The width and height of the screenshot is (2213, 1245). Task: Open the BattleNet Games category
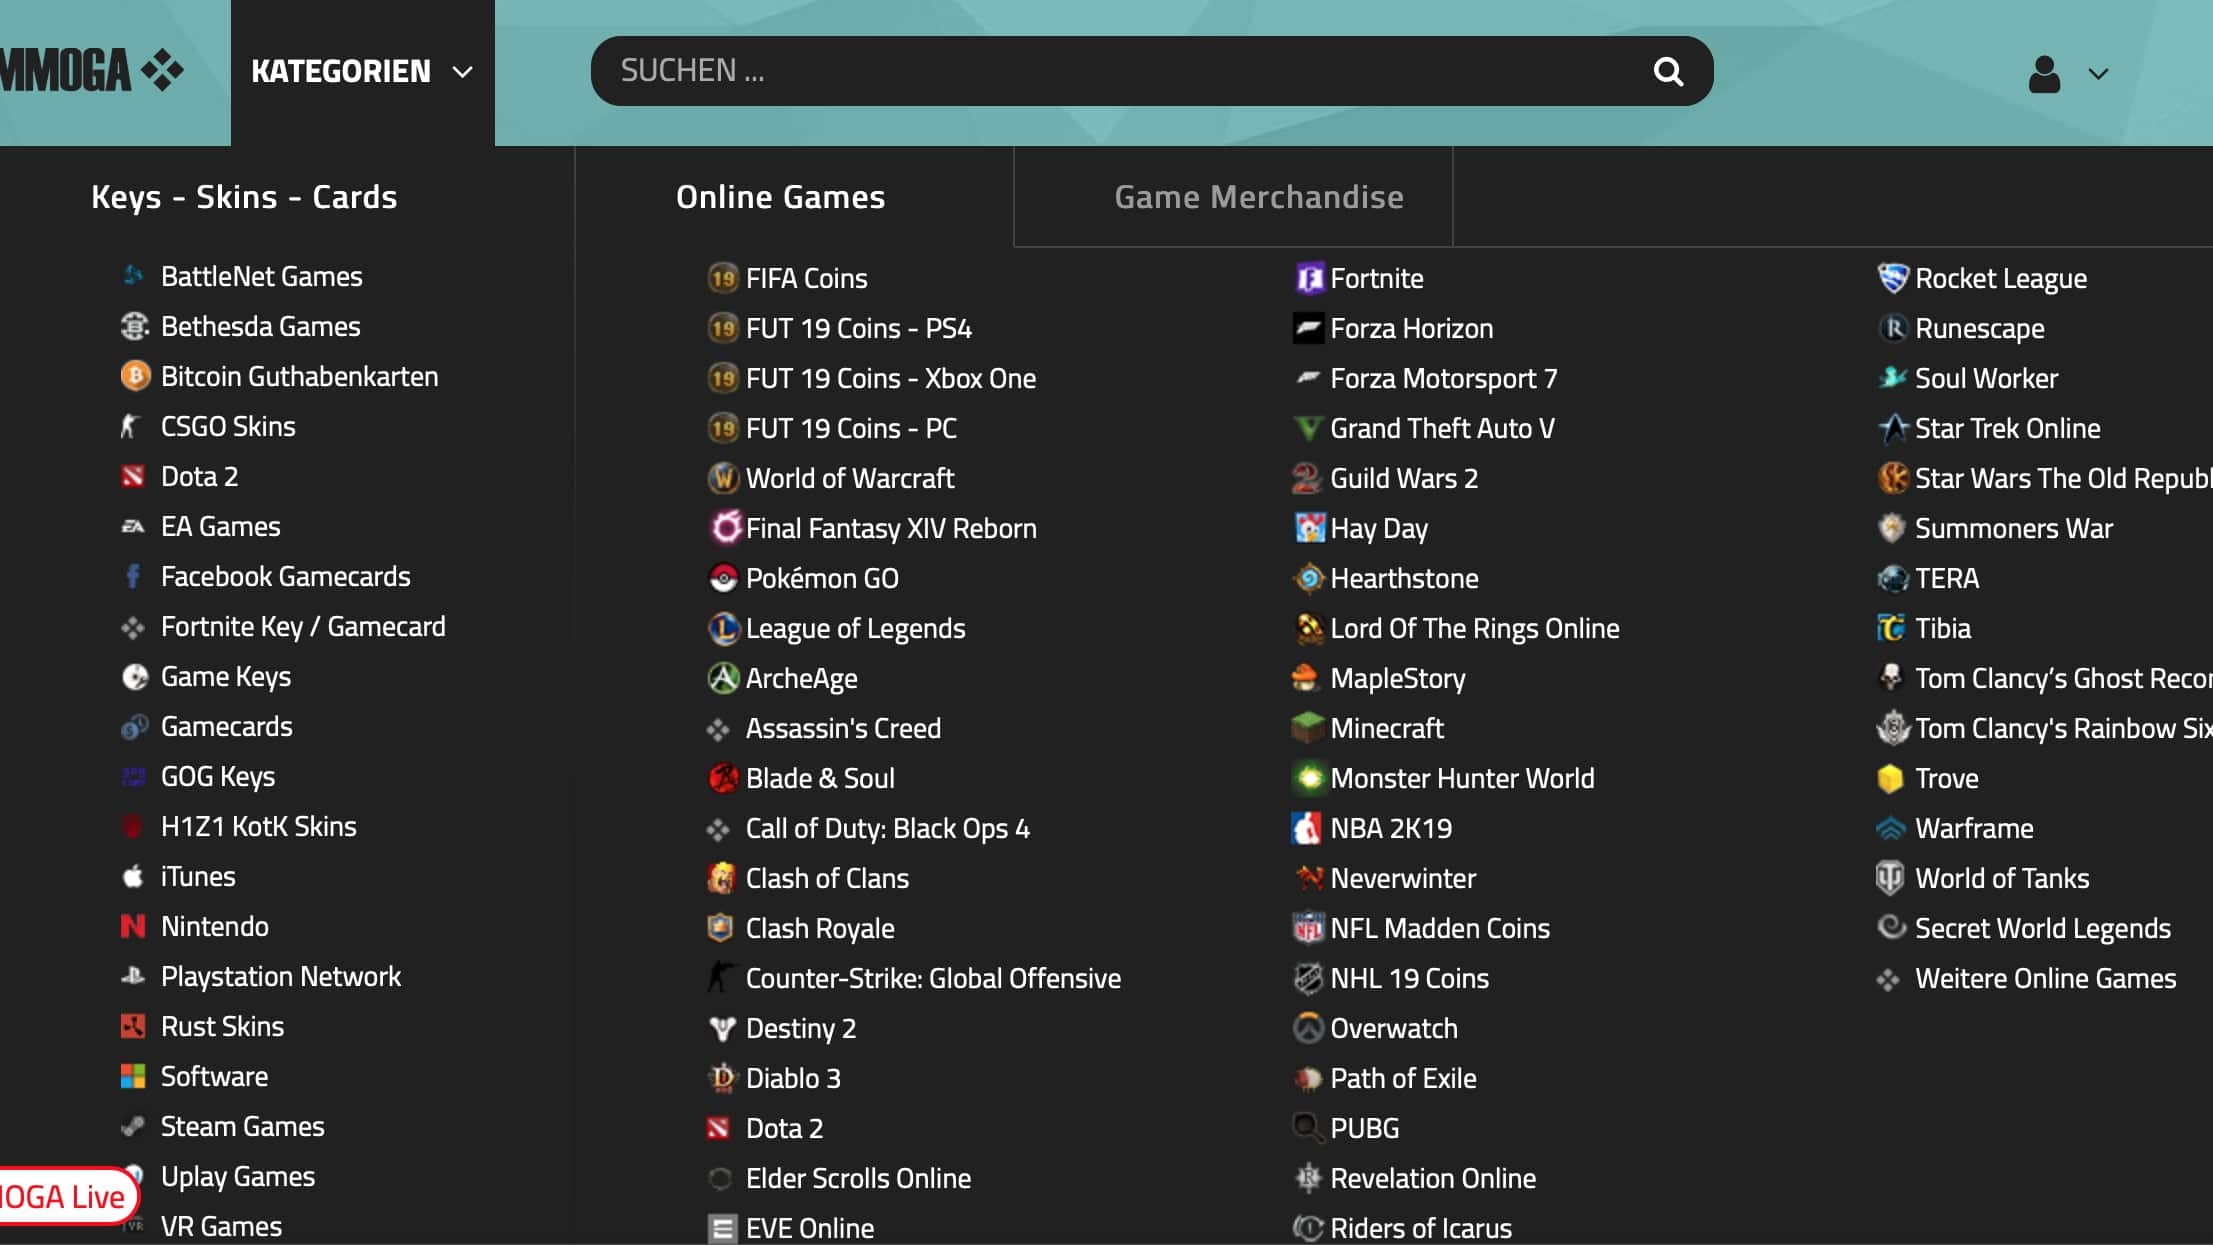point(262,276)
